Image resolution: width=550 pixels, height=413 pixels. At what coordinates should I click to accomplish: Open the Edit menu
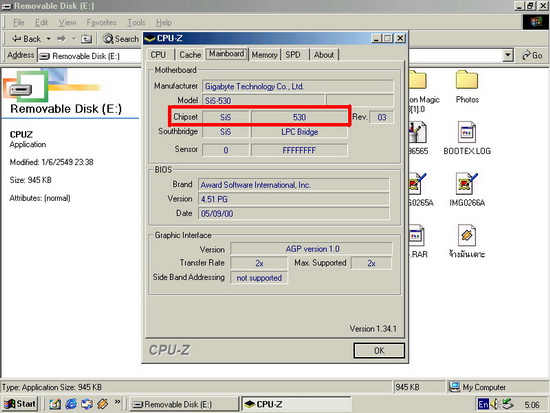(41, 22)
